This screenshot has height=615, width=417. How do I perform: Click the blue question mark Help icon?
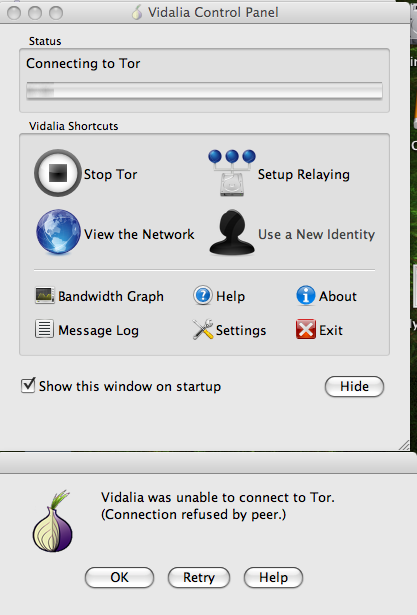[x=203, y=295]
